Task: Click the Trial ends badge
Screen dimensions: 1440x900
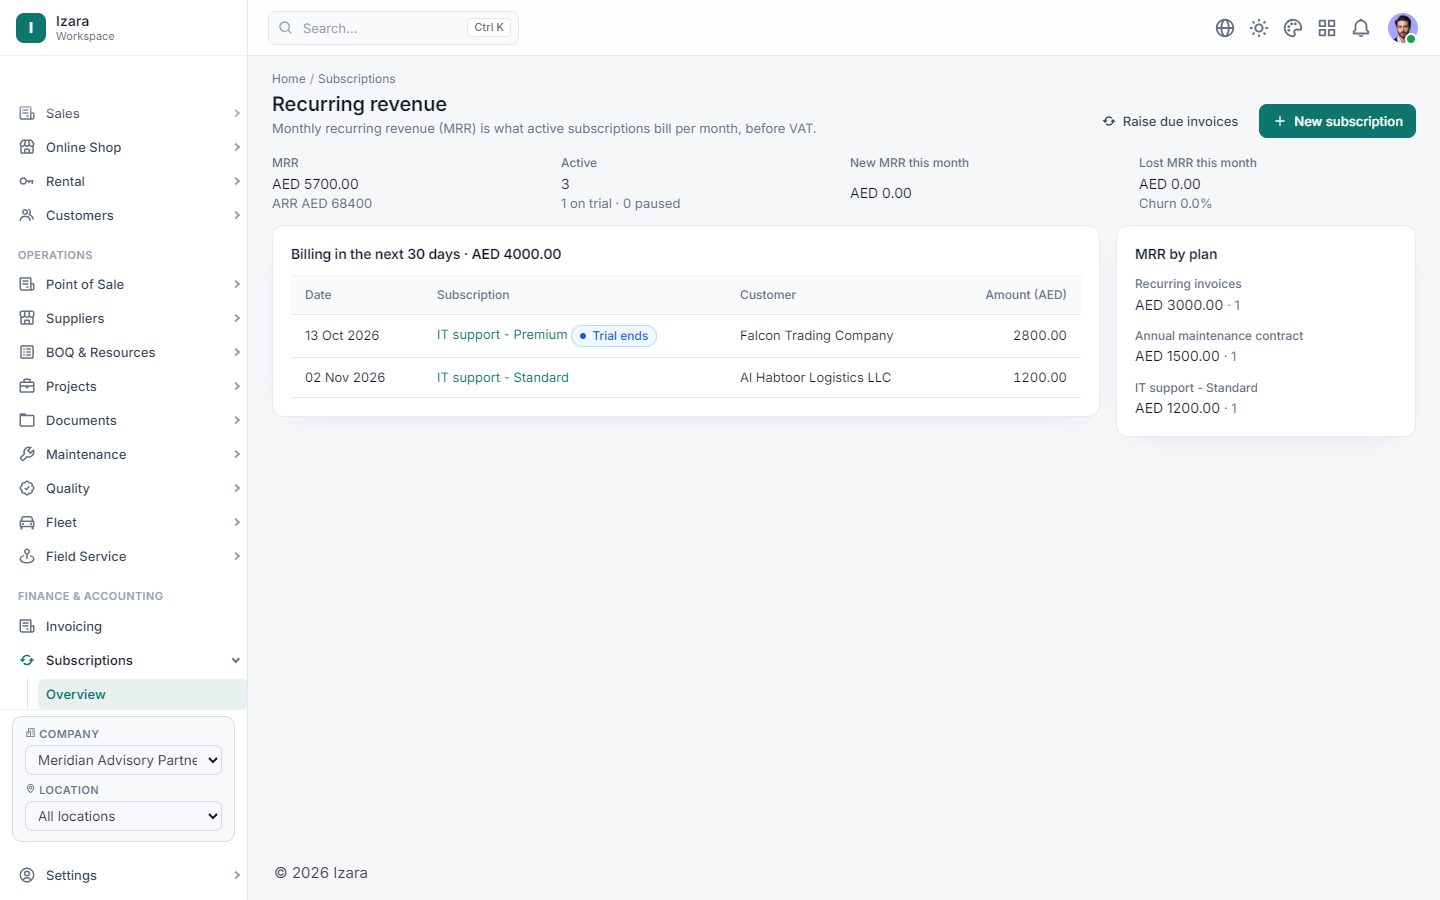Action: (614, 336)
